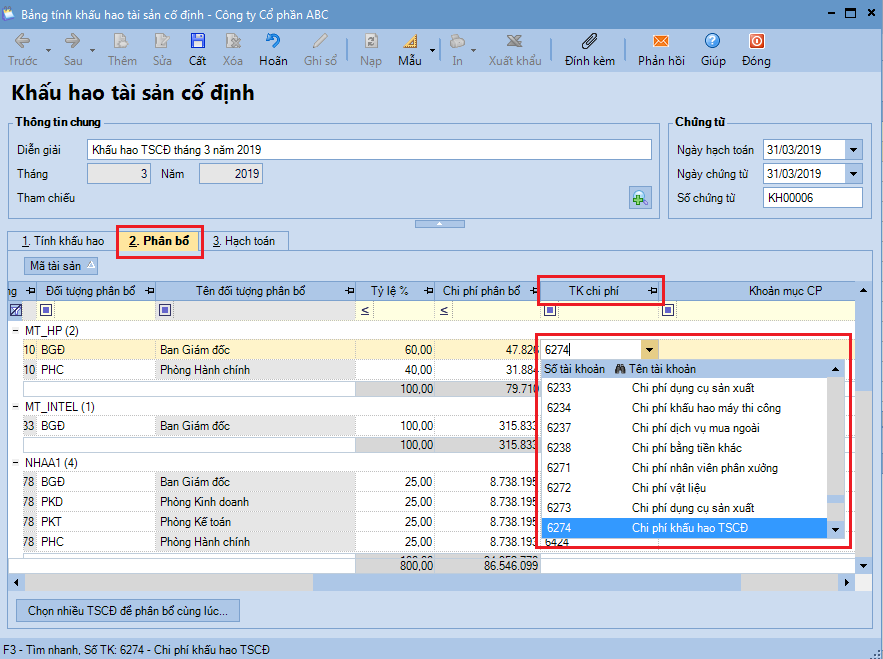Image resolution: width=883 pixels, height=659 pixels.
Task: Click the Diễn giải description field
Action: [x=369, y=150]
